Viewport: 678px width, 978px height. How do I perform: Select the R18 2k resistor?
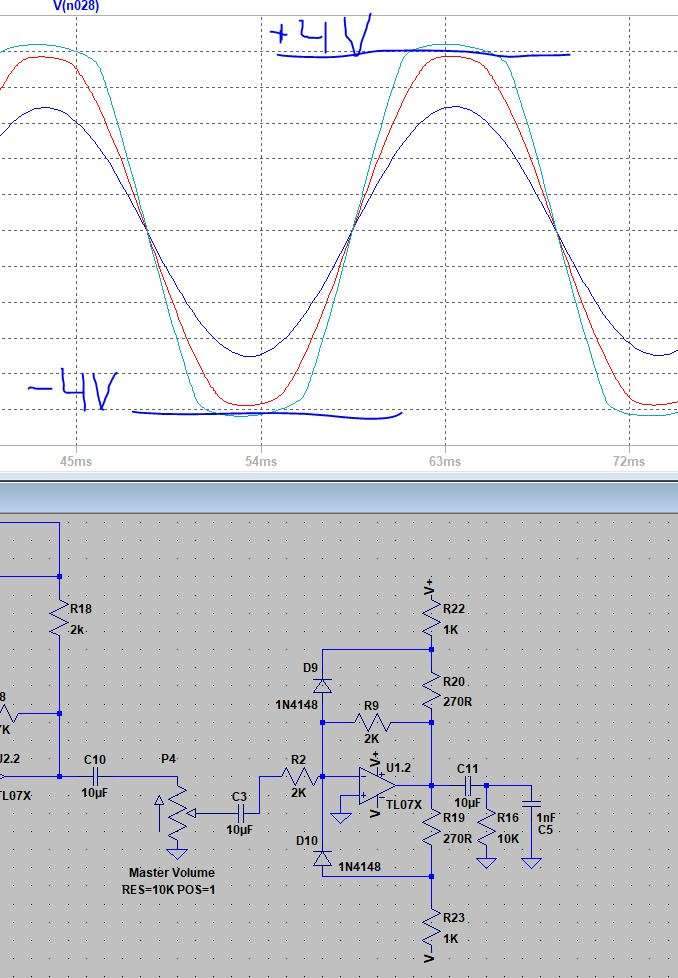pos(60,622)
